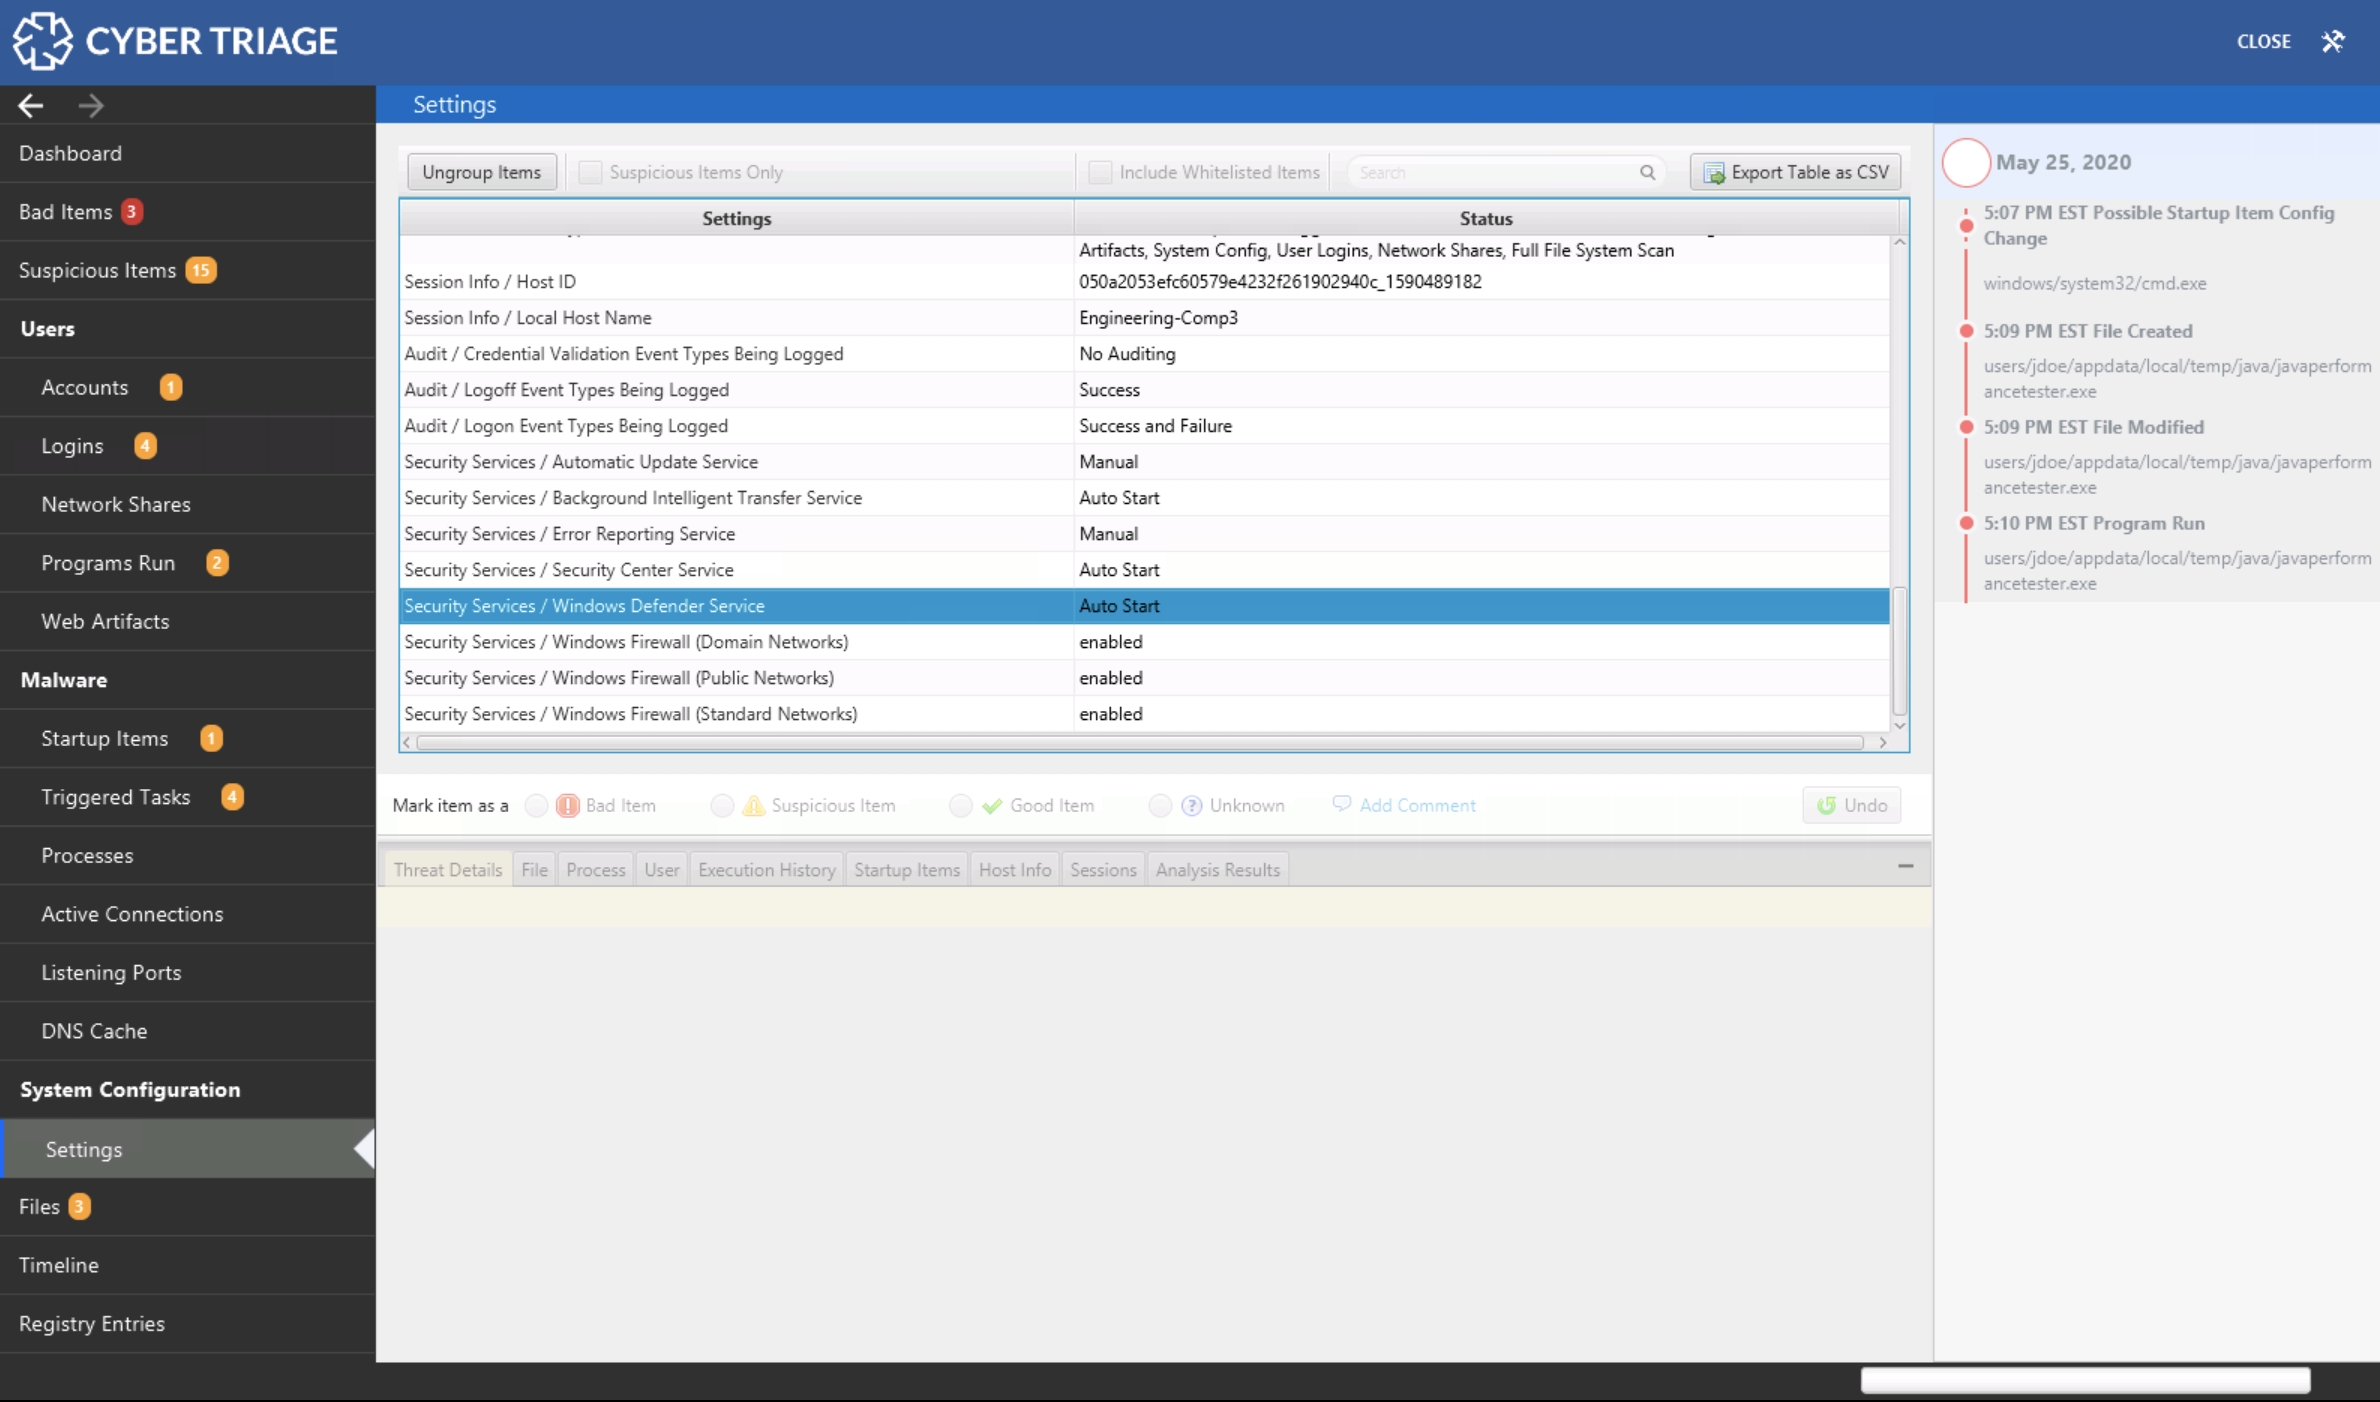This screenshot has width=2380, height=1402.
Task: Toggle Include Whitelisted Items checkbox
Action: tap(1100, 172)
